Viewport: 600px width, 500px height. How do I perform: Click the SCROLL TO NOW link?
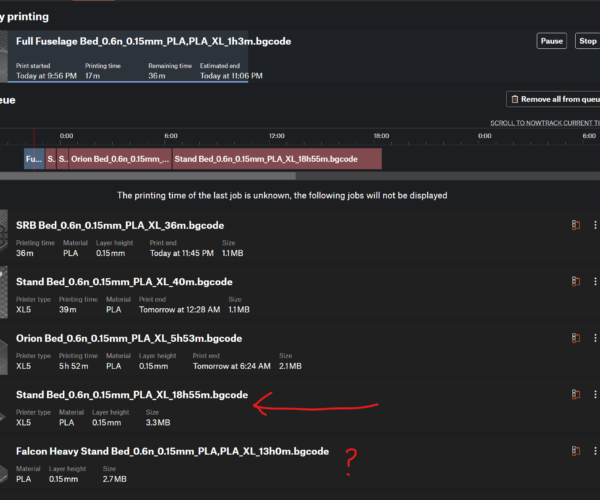(x=508, y=123)
